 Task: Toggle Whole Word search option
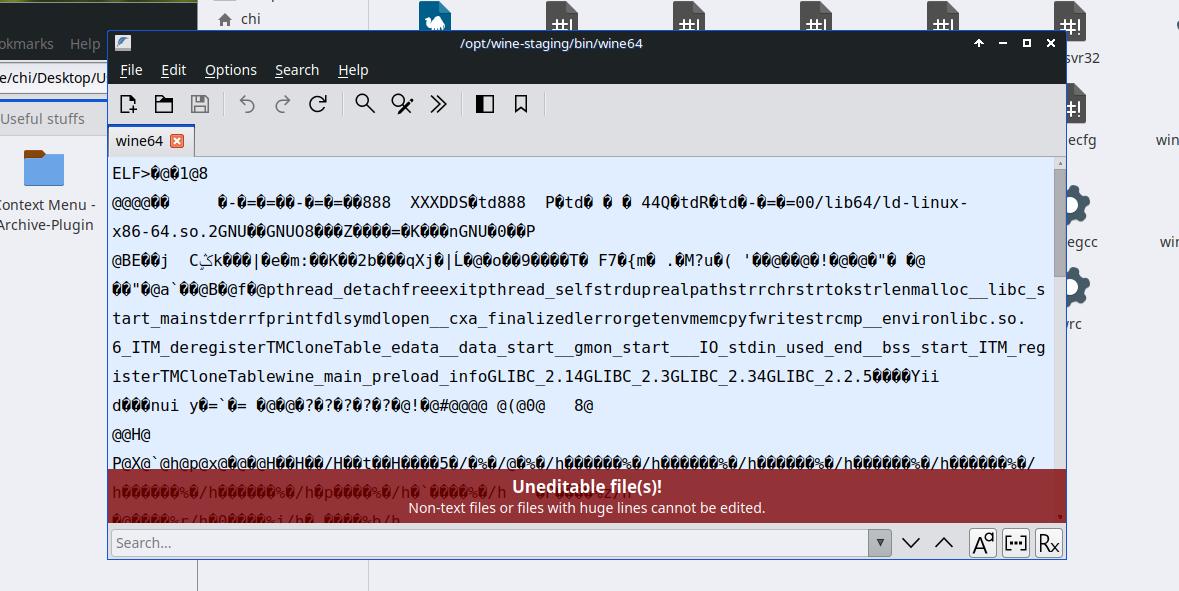coord(1016,543)
